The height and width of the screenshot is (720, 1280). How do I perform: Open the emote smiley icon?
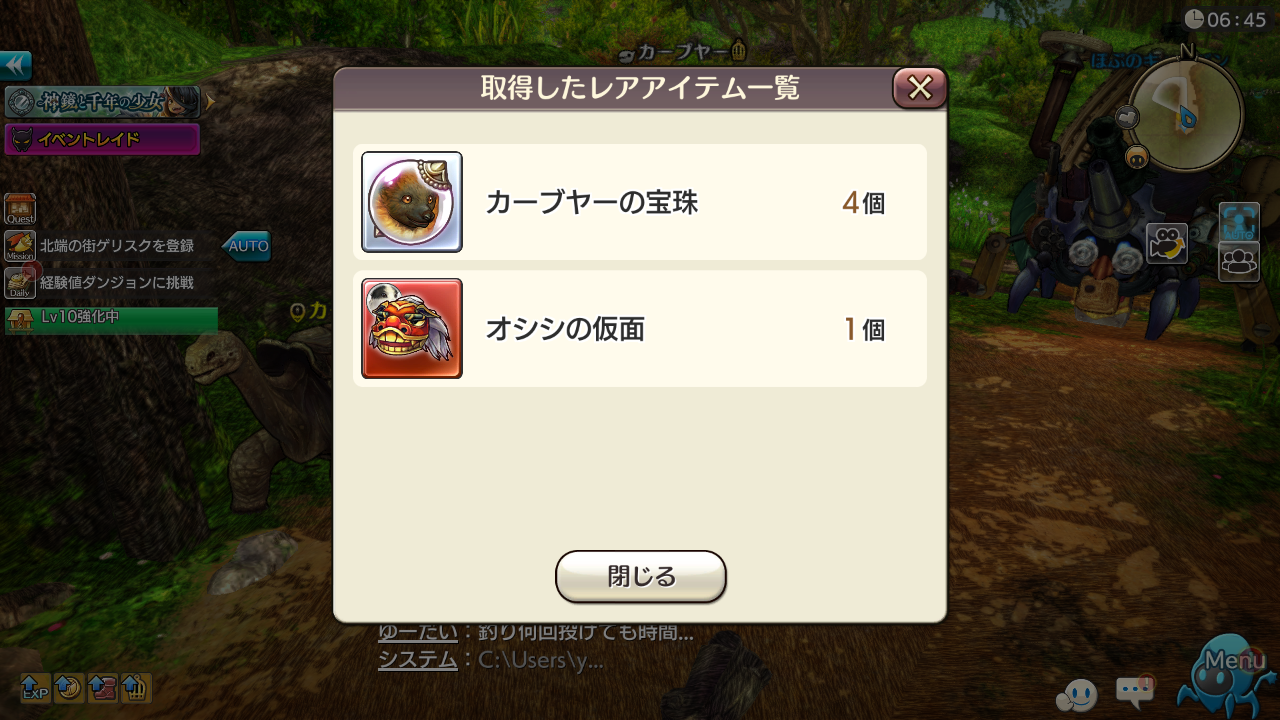[x=1076, y=694]
